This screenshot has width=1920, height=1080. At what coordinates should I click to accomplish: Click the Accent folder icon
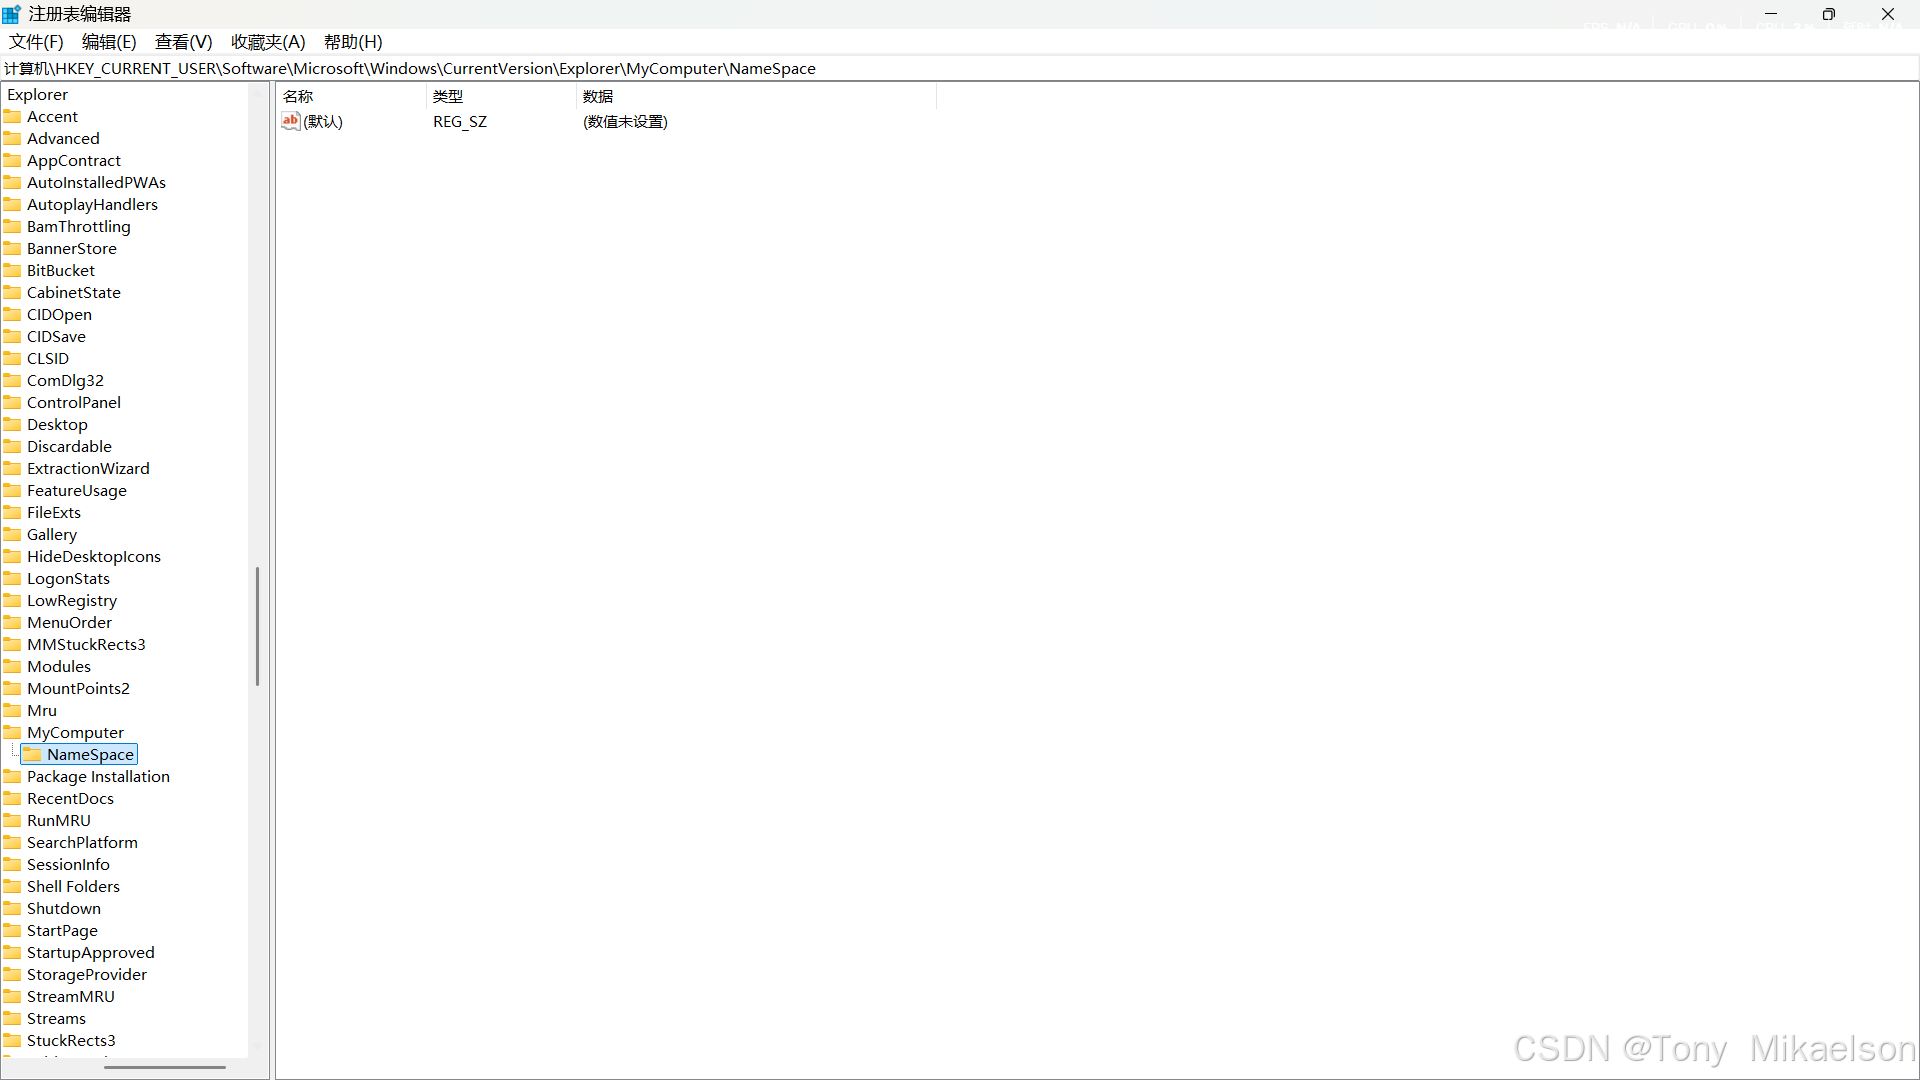pos(13,116)
